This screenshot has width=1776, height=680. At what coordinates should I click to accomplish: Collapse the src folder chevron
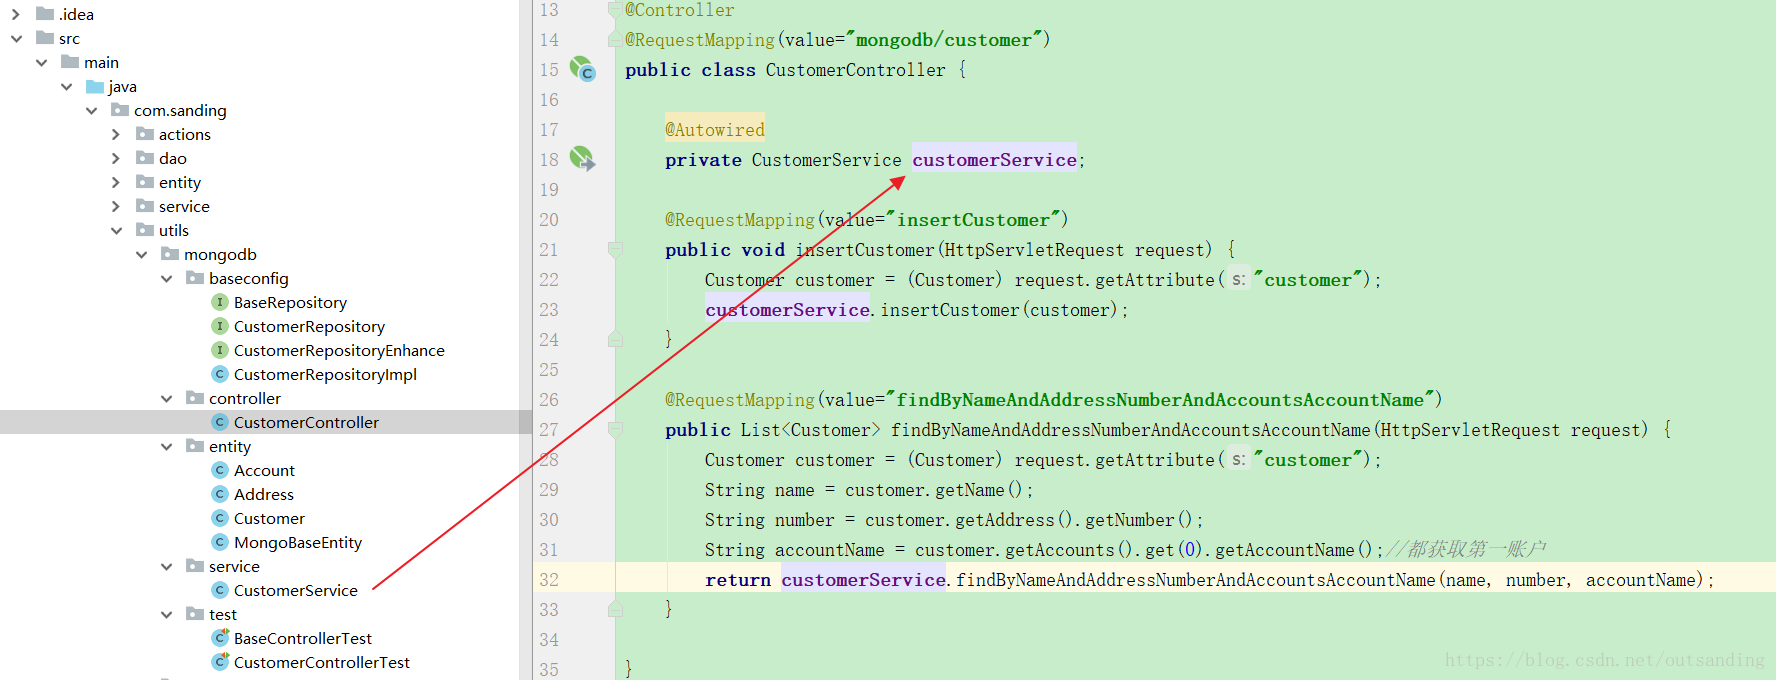[x=16, y=38]
